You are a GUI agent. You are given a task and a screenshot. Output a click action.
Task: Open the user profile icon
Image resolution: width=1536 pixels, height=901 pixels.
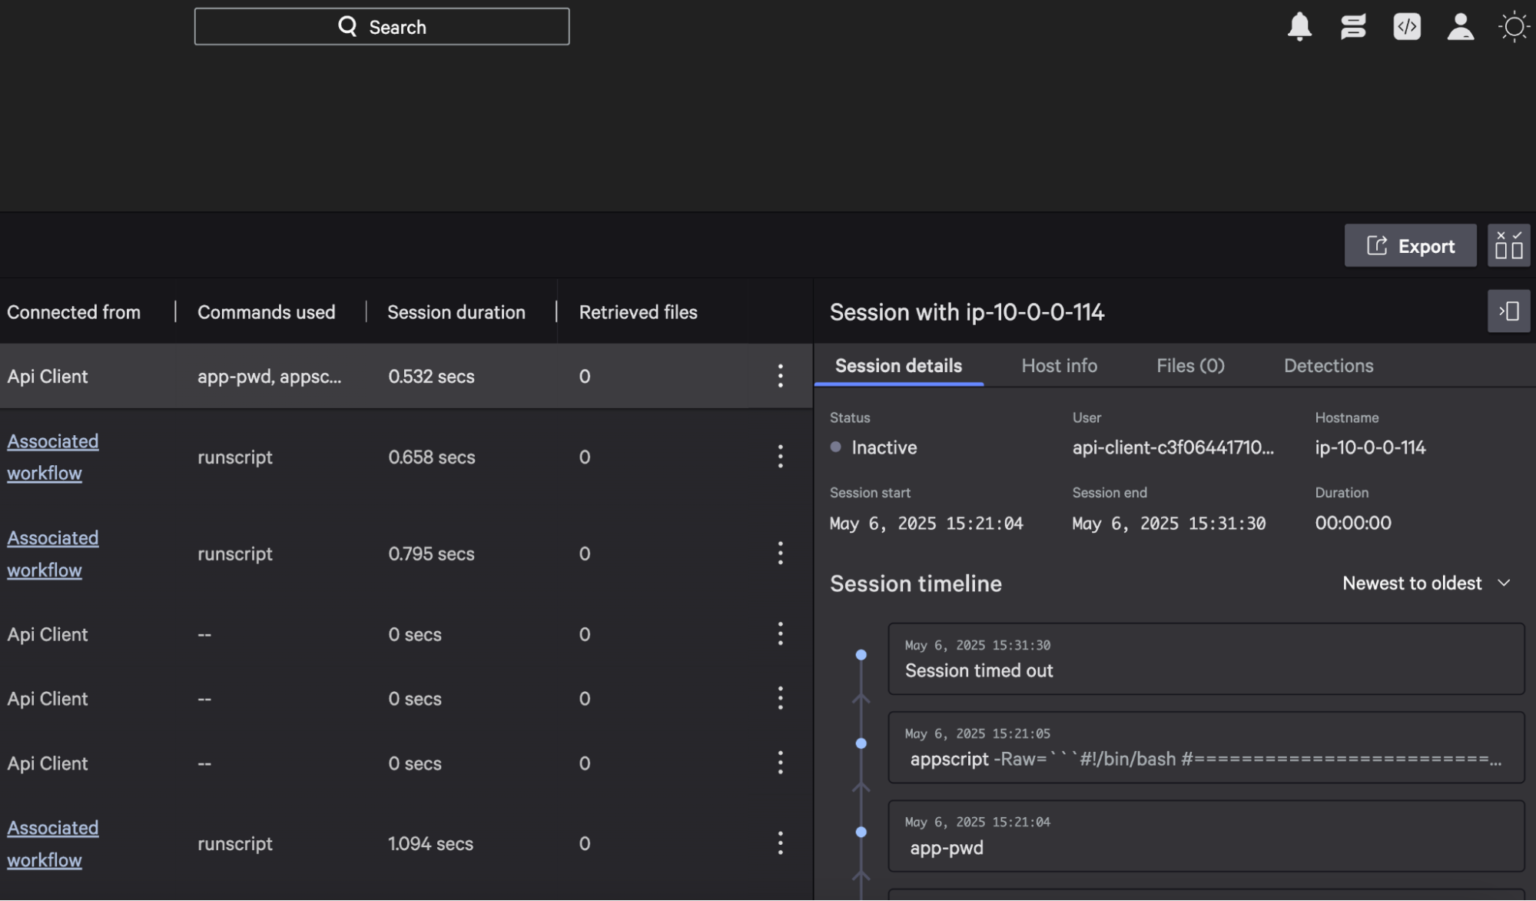(1460, 26)
